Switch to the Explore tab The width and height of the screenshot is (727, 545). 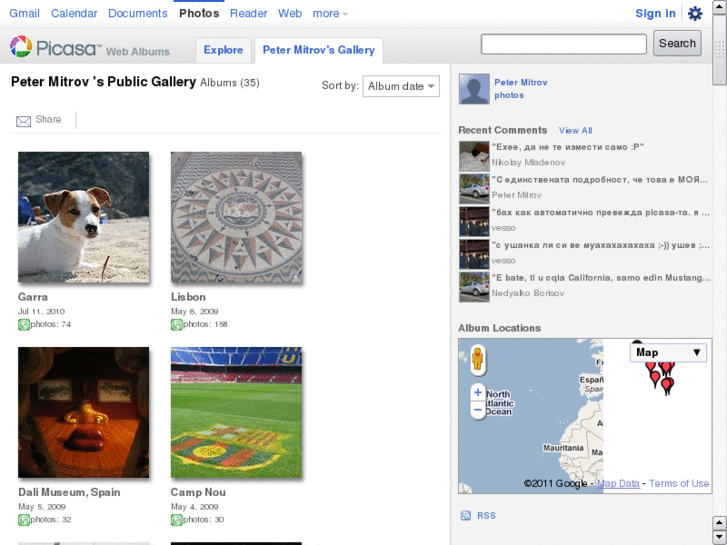tap(223, 50)
